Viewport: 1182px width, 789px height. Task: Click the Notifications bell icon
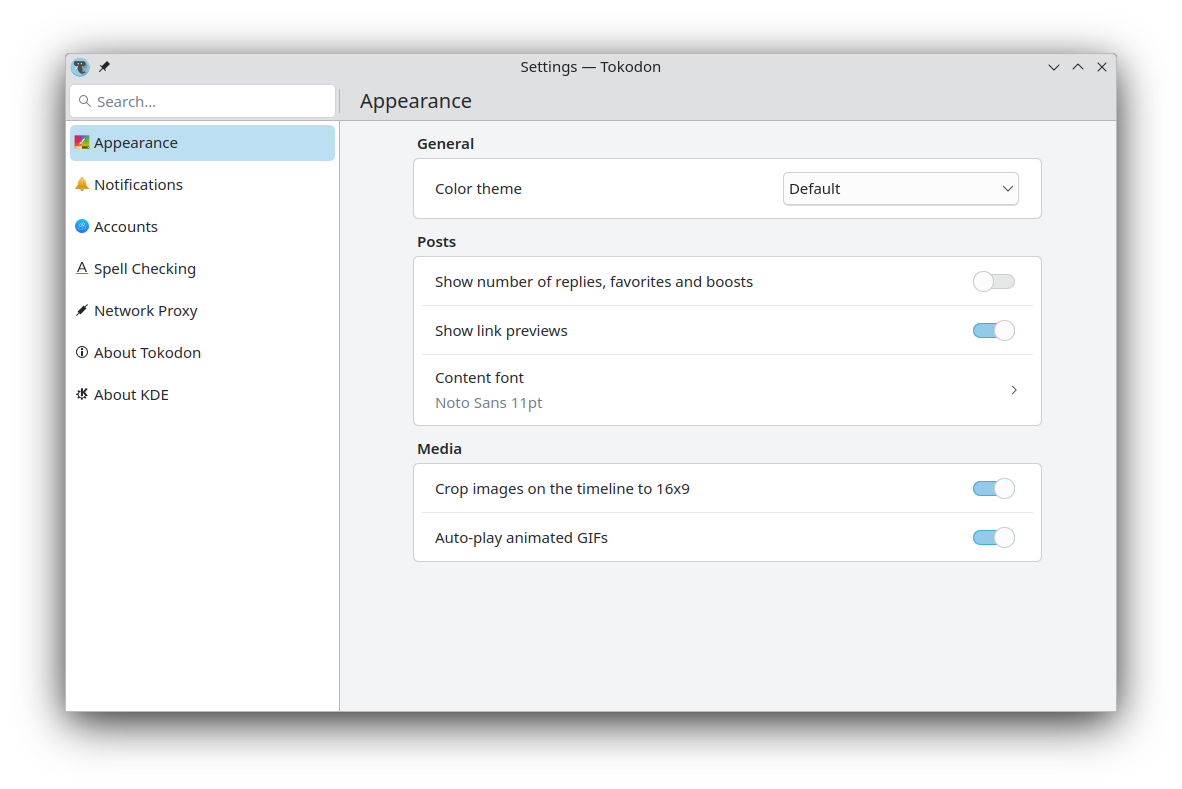[x=82, y=185]
